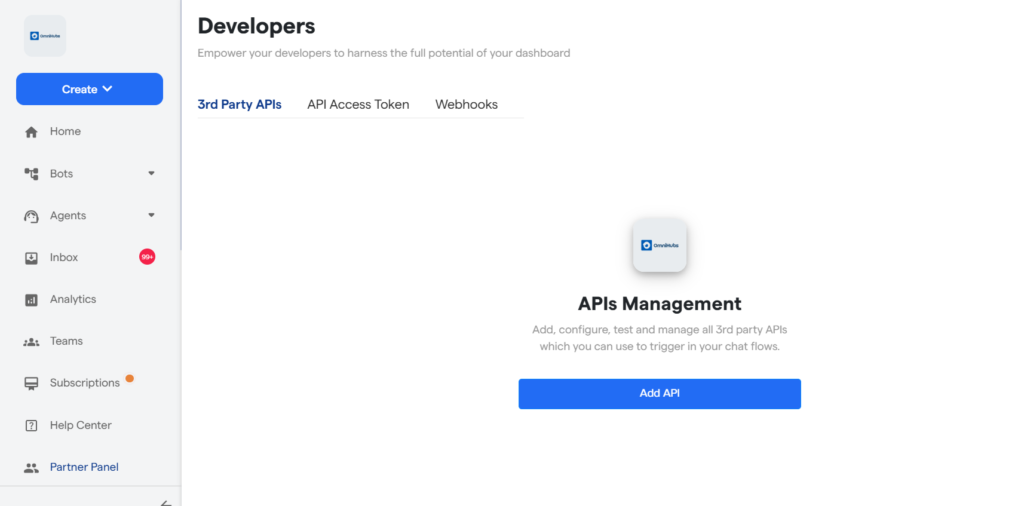The width and height of the screenshot is (1024, 506).
Task: Click the Analytics chart icon
Action: click(x=31, y=300)
